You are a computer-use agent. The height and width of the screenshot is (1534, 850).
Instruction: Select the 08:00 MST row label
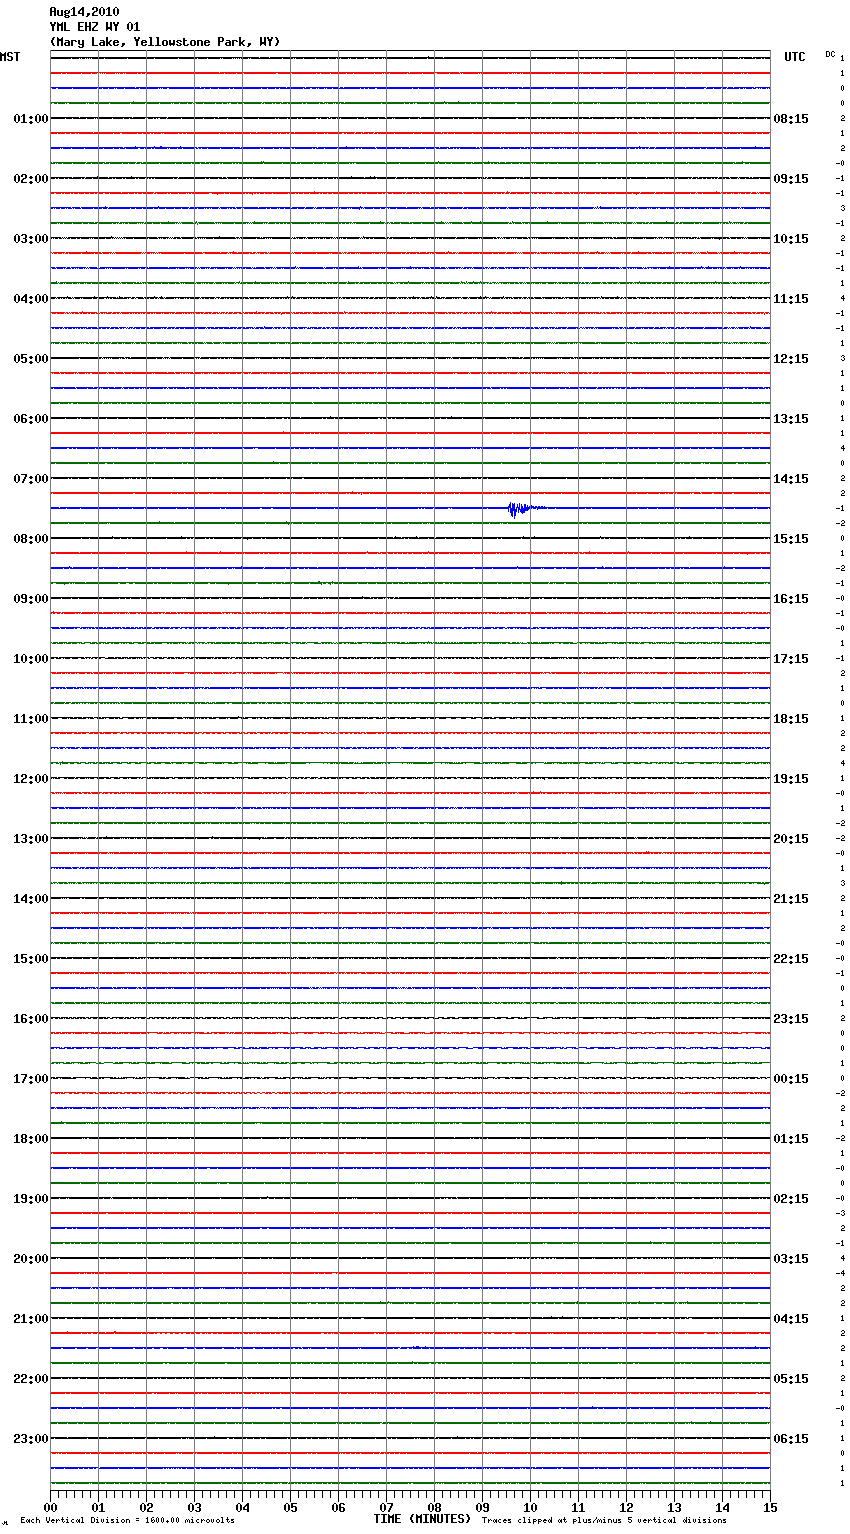pyautogui.click(x=30, y=539)
